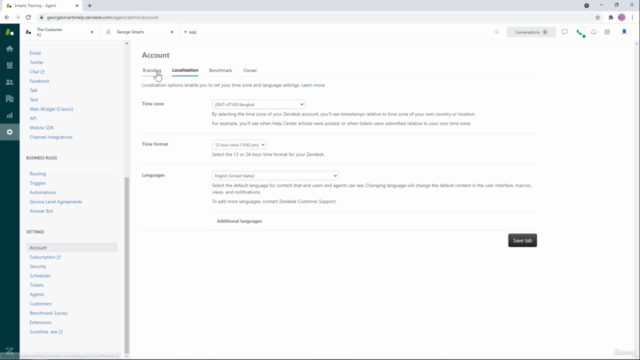Open Sunshine new link
This screenshot has width=640, height=360.
tap(46, 332)
